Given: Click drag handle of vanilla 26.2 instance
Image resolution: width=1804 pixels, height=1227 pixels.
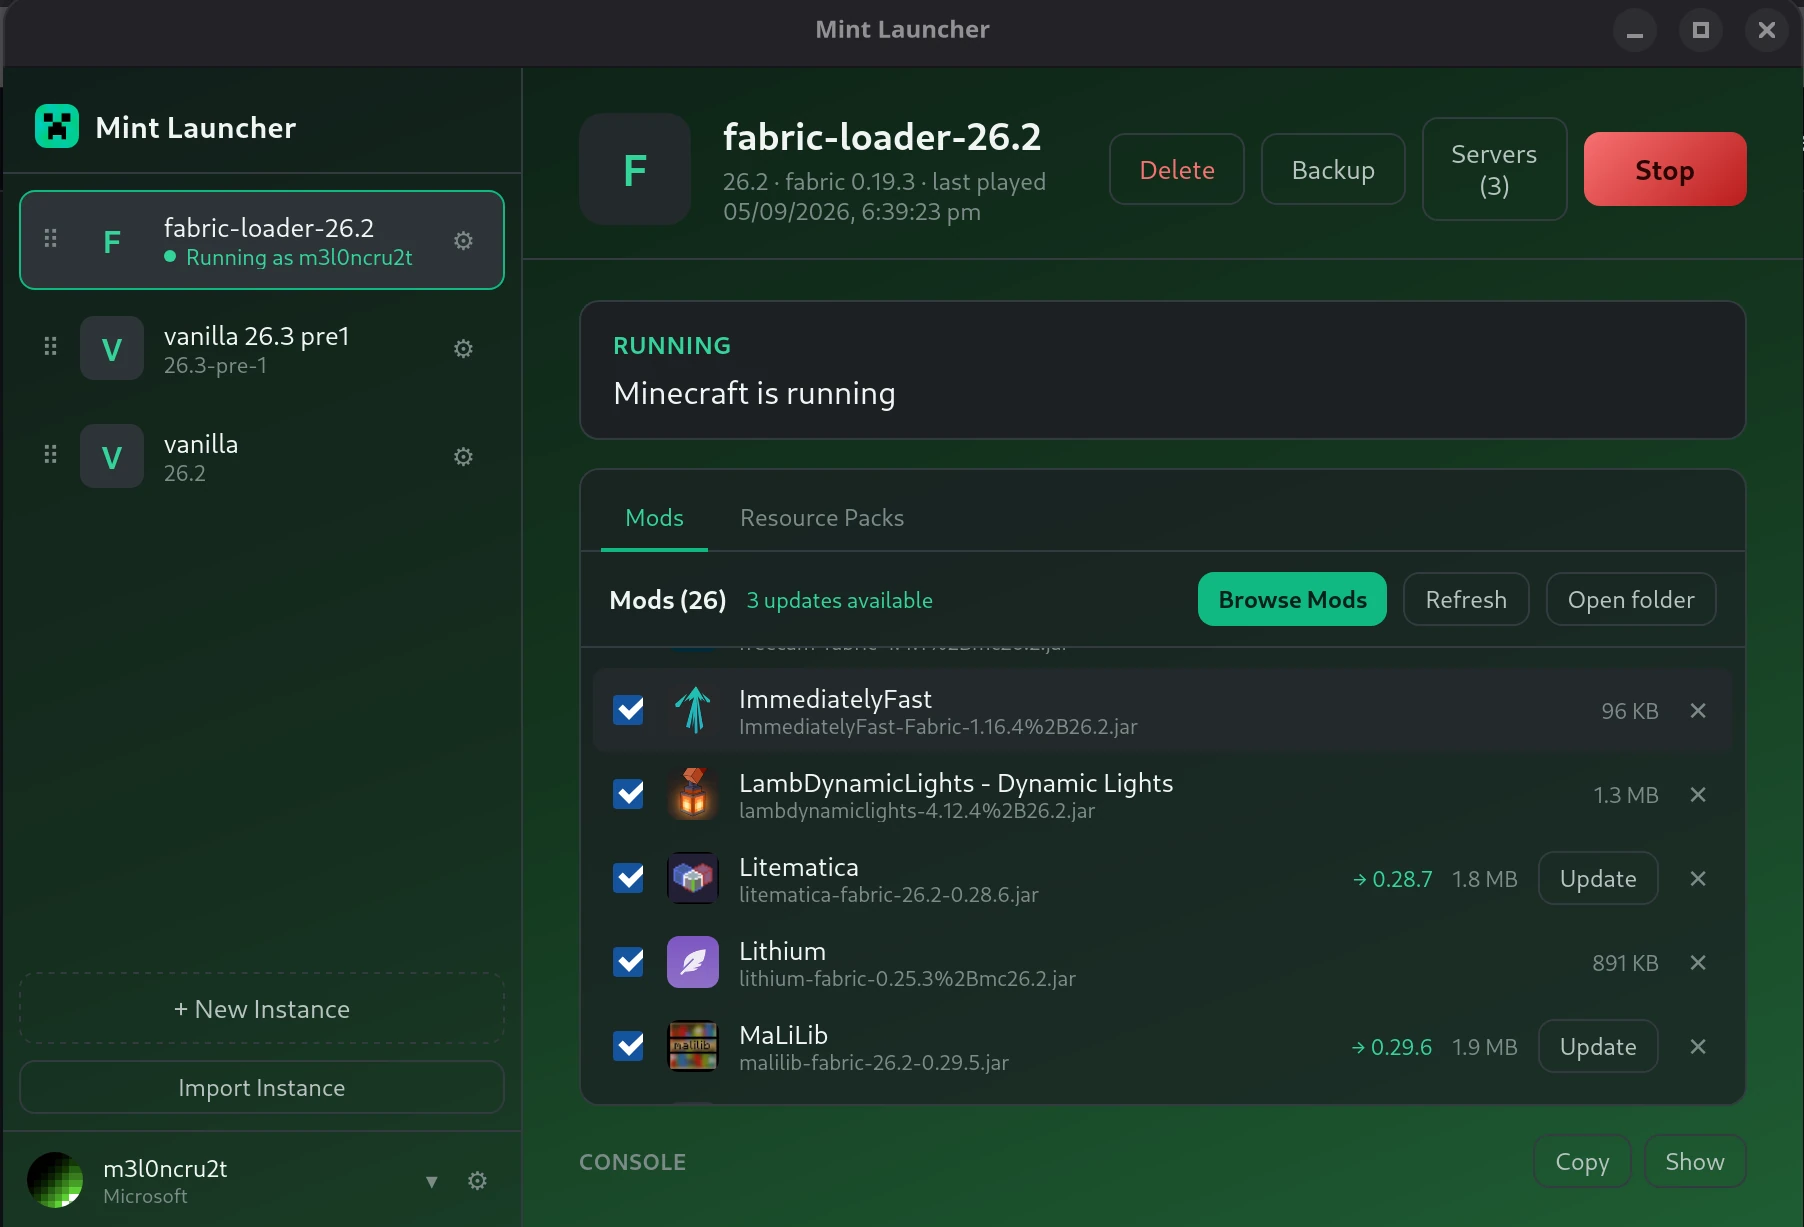Looking at the screenshot, I should point(50,455).
